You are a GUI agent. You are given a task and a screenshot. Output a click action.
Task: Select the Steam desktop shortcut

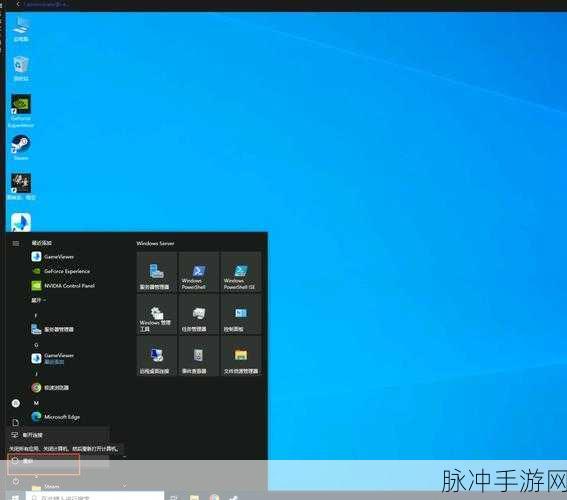pyautogui.click(x=21, y=148)
